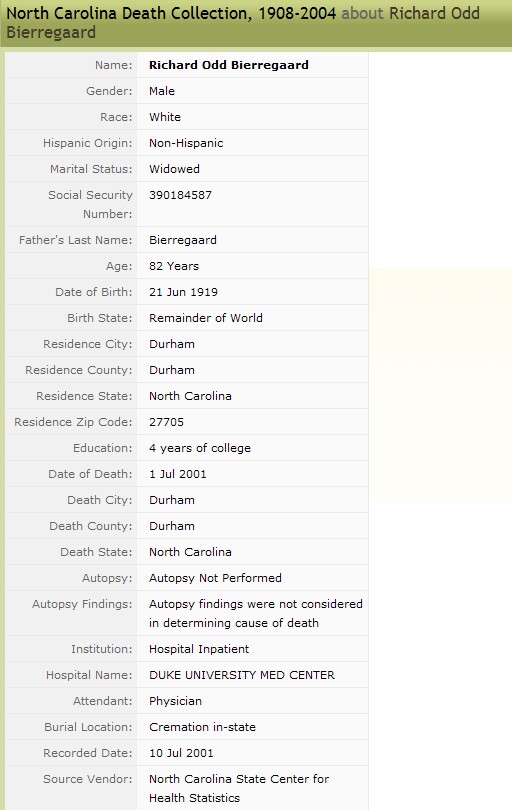This screenshot has width=512, height=810.
Task: Click the Date of Death value 1 Jul 2001
Action: point(177,474)
